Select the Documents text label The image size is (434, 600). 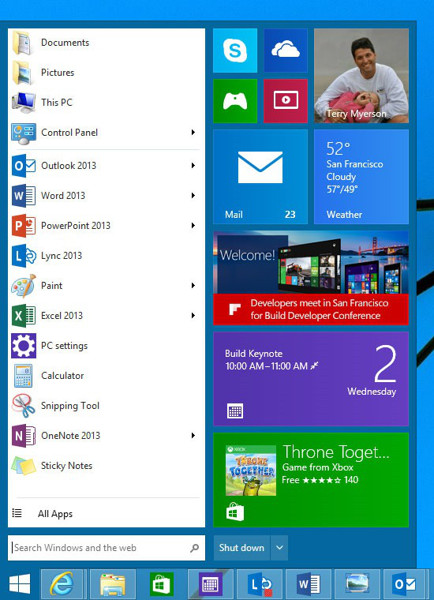click(65, 42)
